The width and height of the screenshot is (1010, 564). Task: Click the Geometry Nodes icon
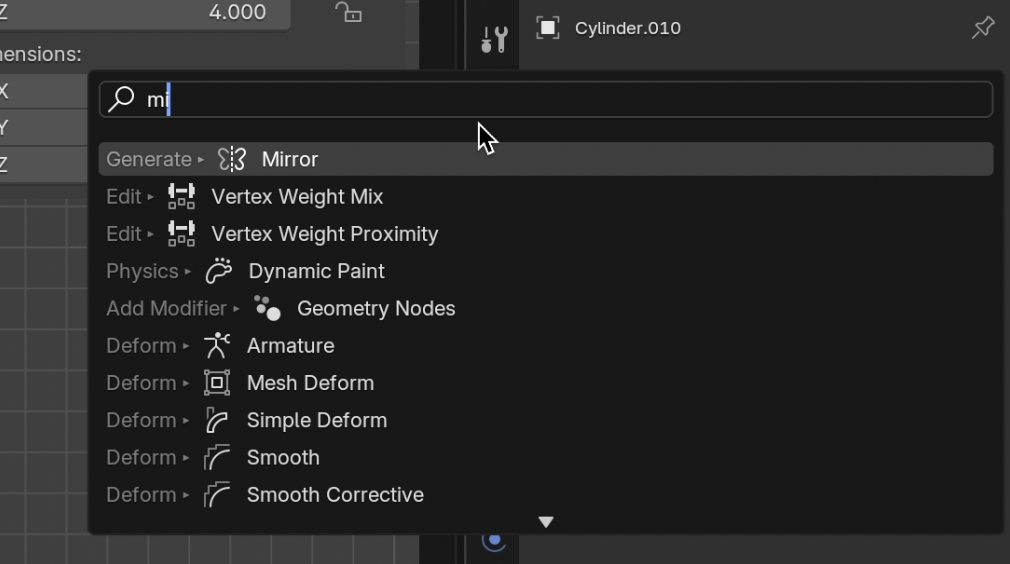click(267, 308)
